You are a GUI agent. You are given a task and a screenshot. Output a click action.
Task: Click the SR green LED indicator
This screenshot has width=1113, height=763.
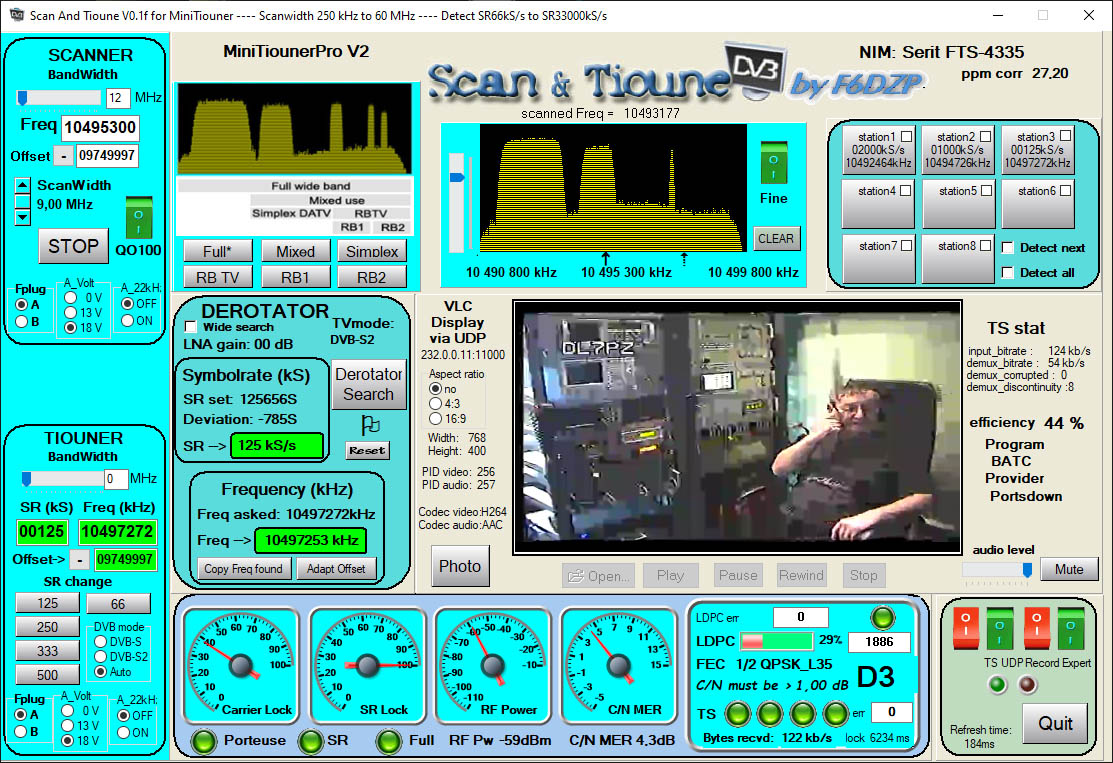click(x=310, y=741)
